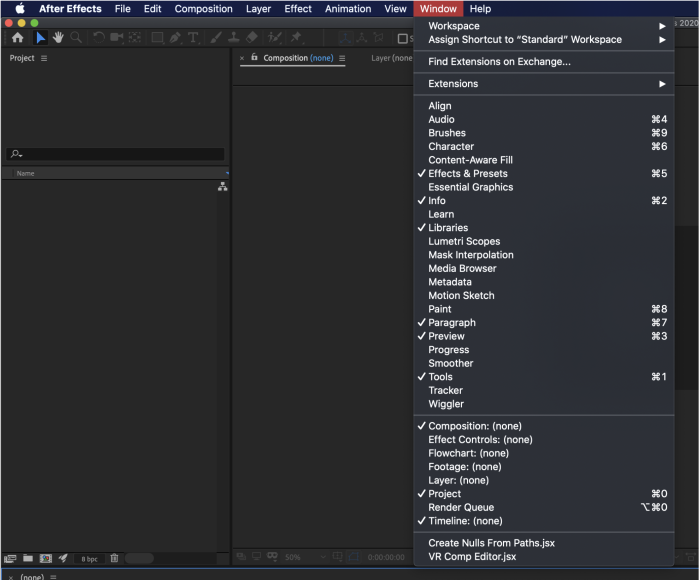
Task: Run VR Comp Editor.jsx script
Action: tap(544, 557)
